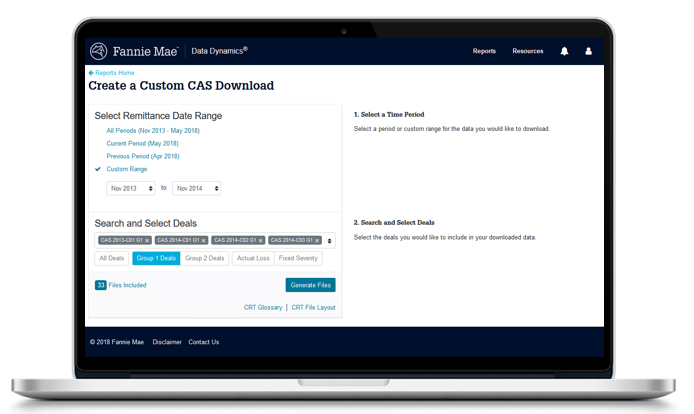Click the '1. Select a Time Period' instruction heading
Image resolution: width=694 pixels, height=414 pixels.
click(x=389, y=114)
